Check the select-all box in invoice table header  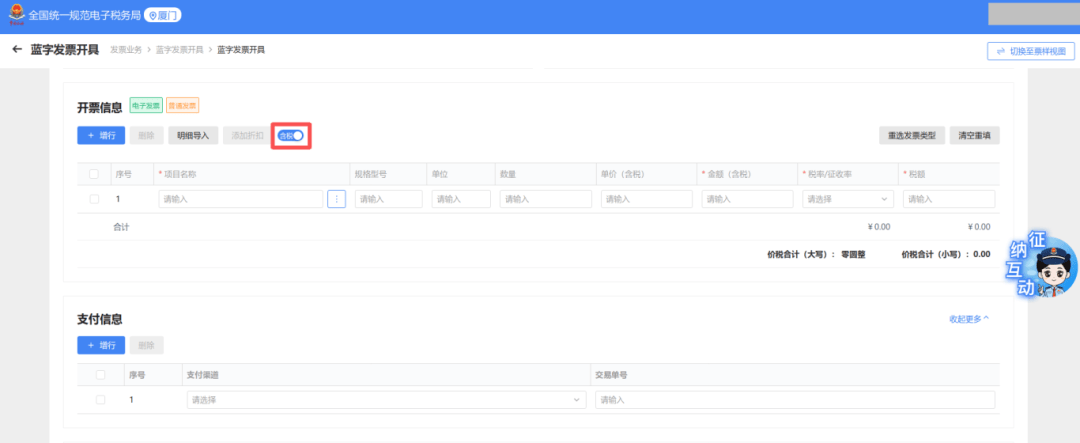click(94, 174)
